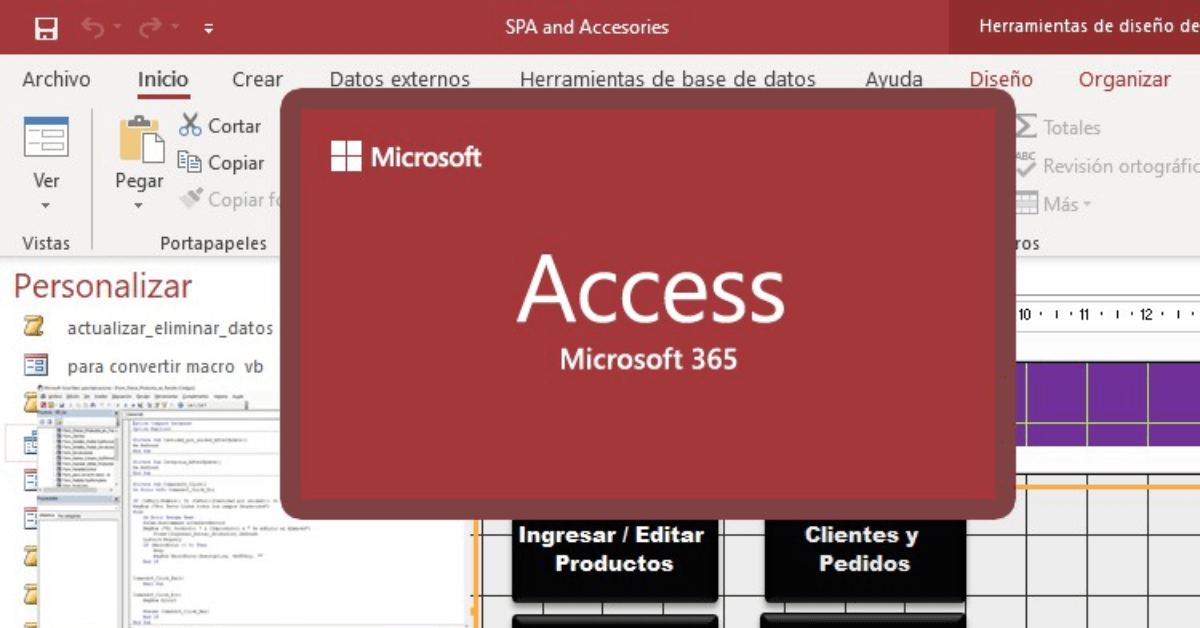Image resolution: width=1200 pixels, height=628 pixels.
Task: Switch to the Crear tab
Action: 257,80
